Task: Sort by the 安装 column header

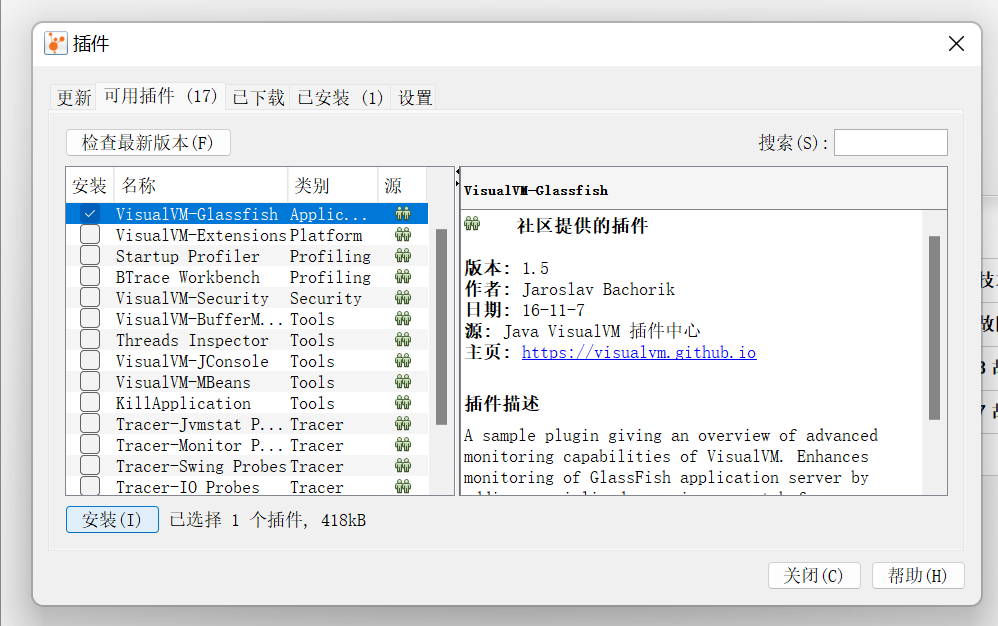Action: 90,185
